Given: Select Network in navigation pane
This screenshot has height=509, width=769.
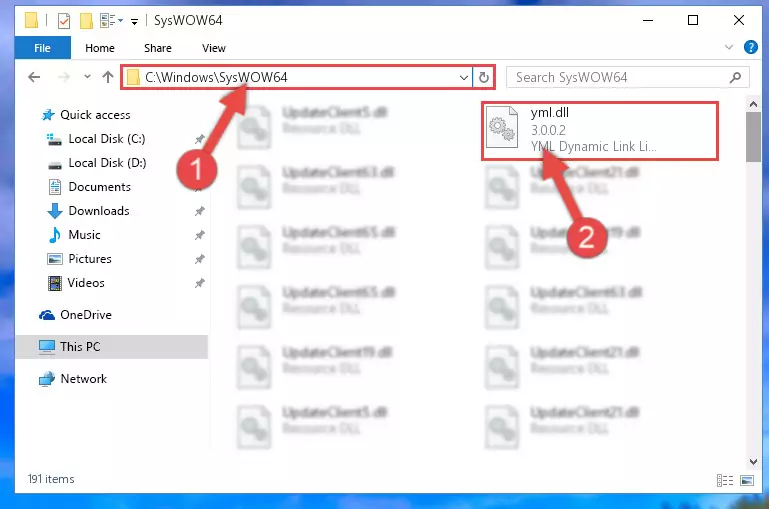Looking at the screenshot, I should coord(83,379).
